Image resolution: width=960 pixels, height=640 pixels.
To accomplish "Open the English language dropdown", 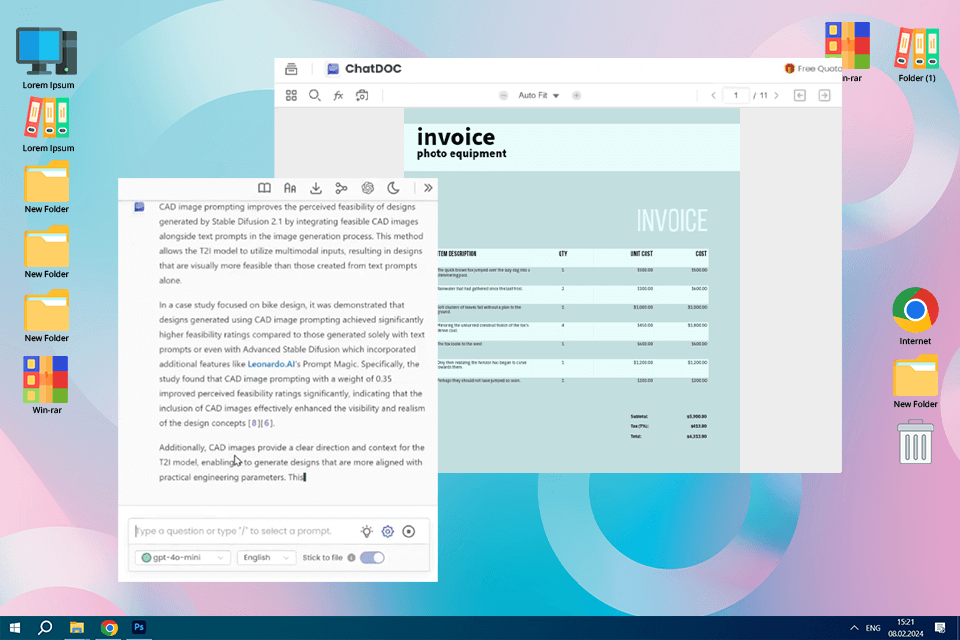I will pos(266,557).
